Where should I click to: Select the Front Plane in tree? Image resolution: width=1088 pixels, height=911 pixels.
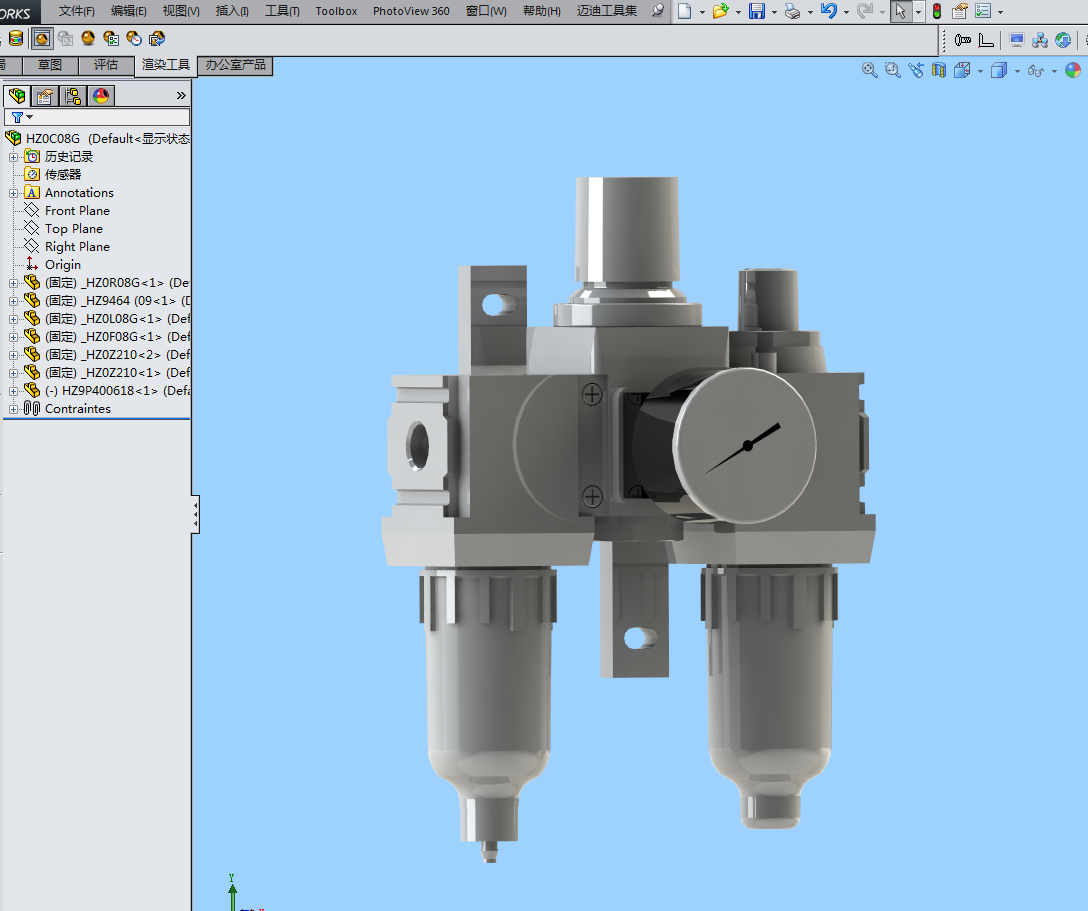tap(77, 211)
